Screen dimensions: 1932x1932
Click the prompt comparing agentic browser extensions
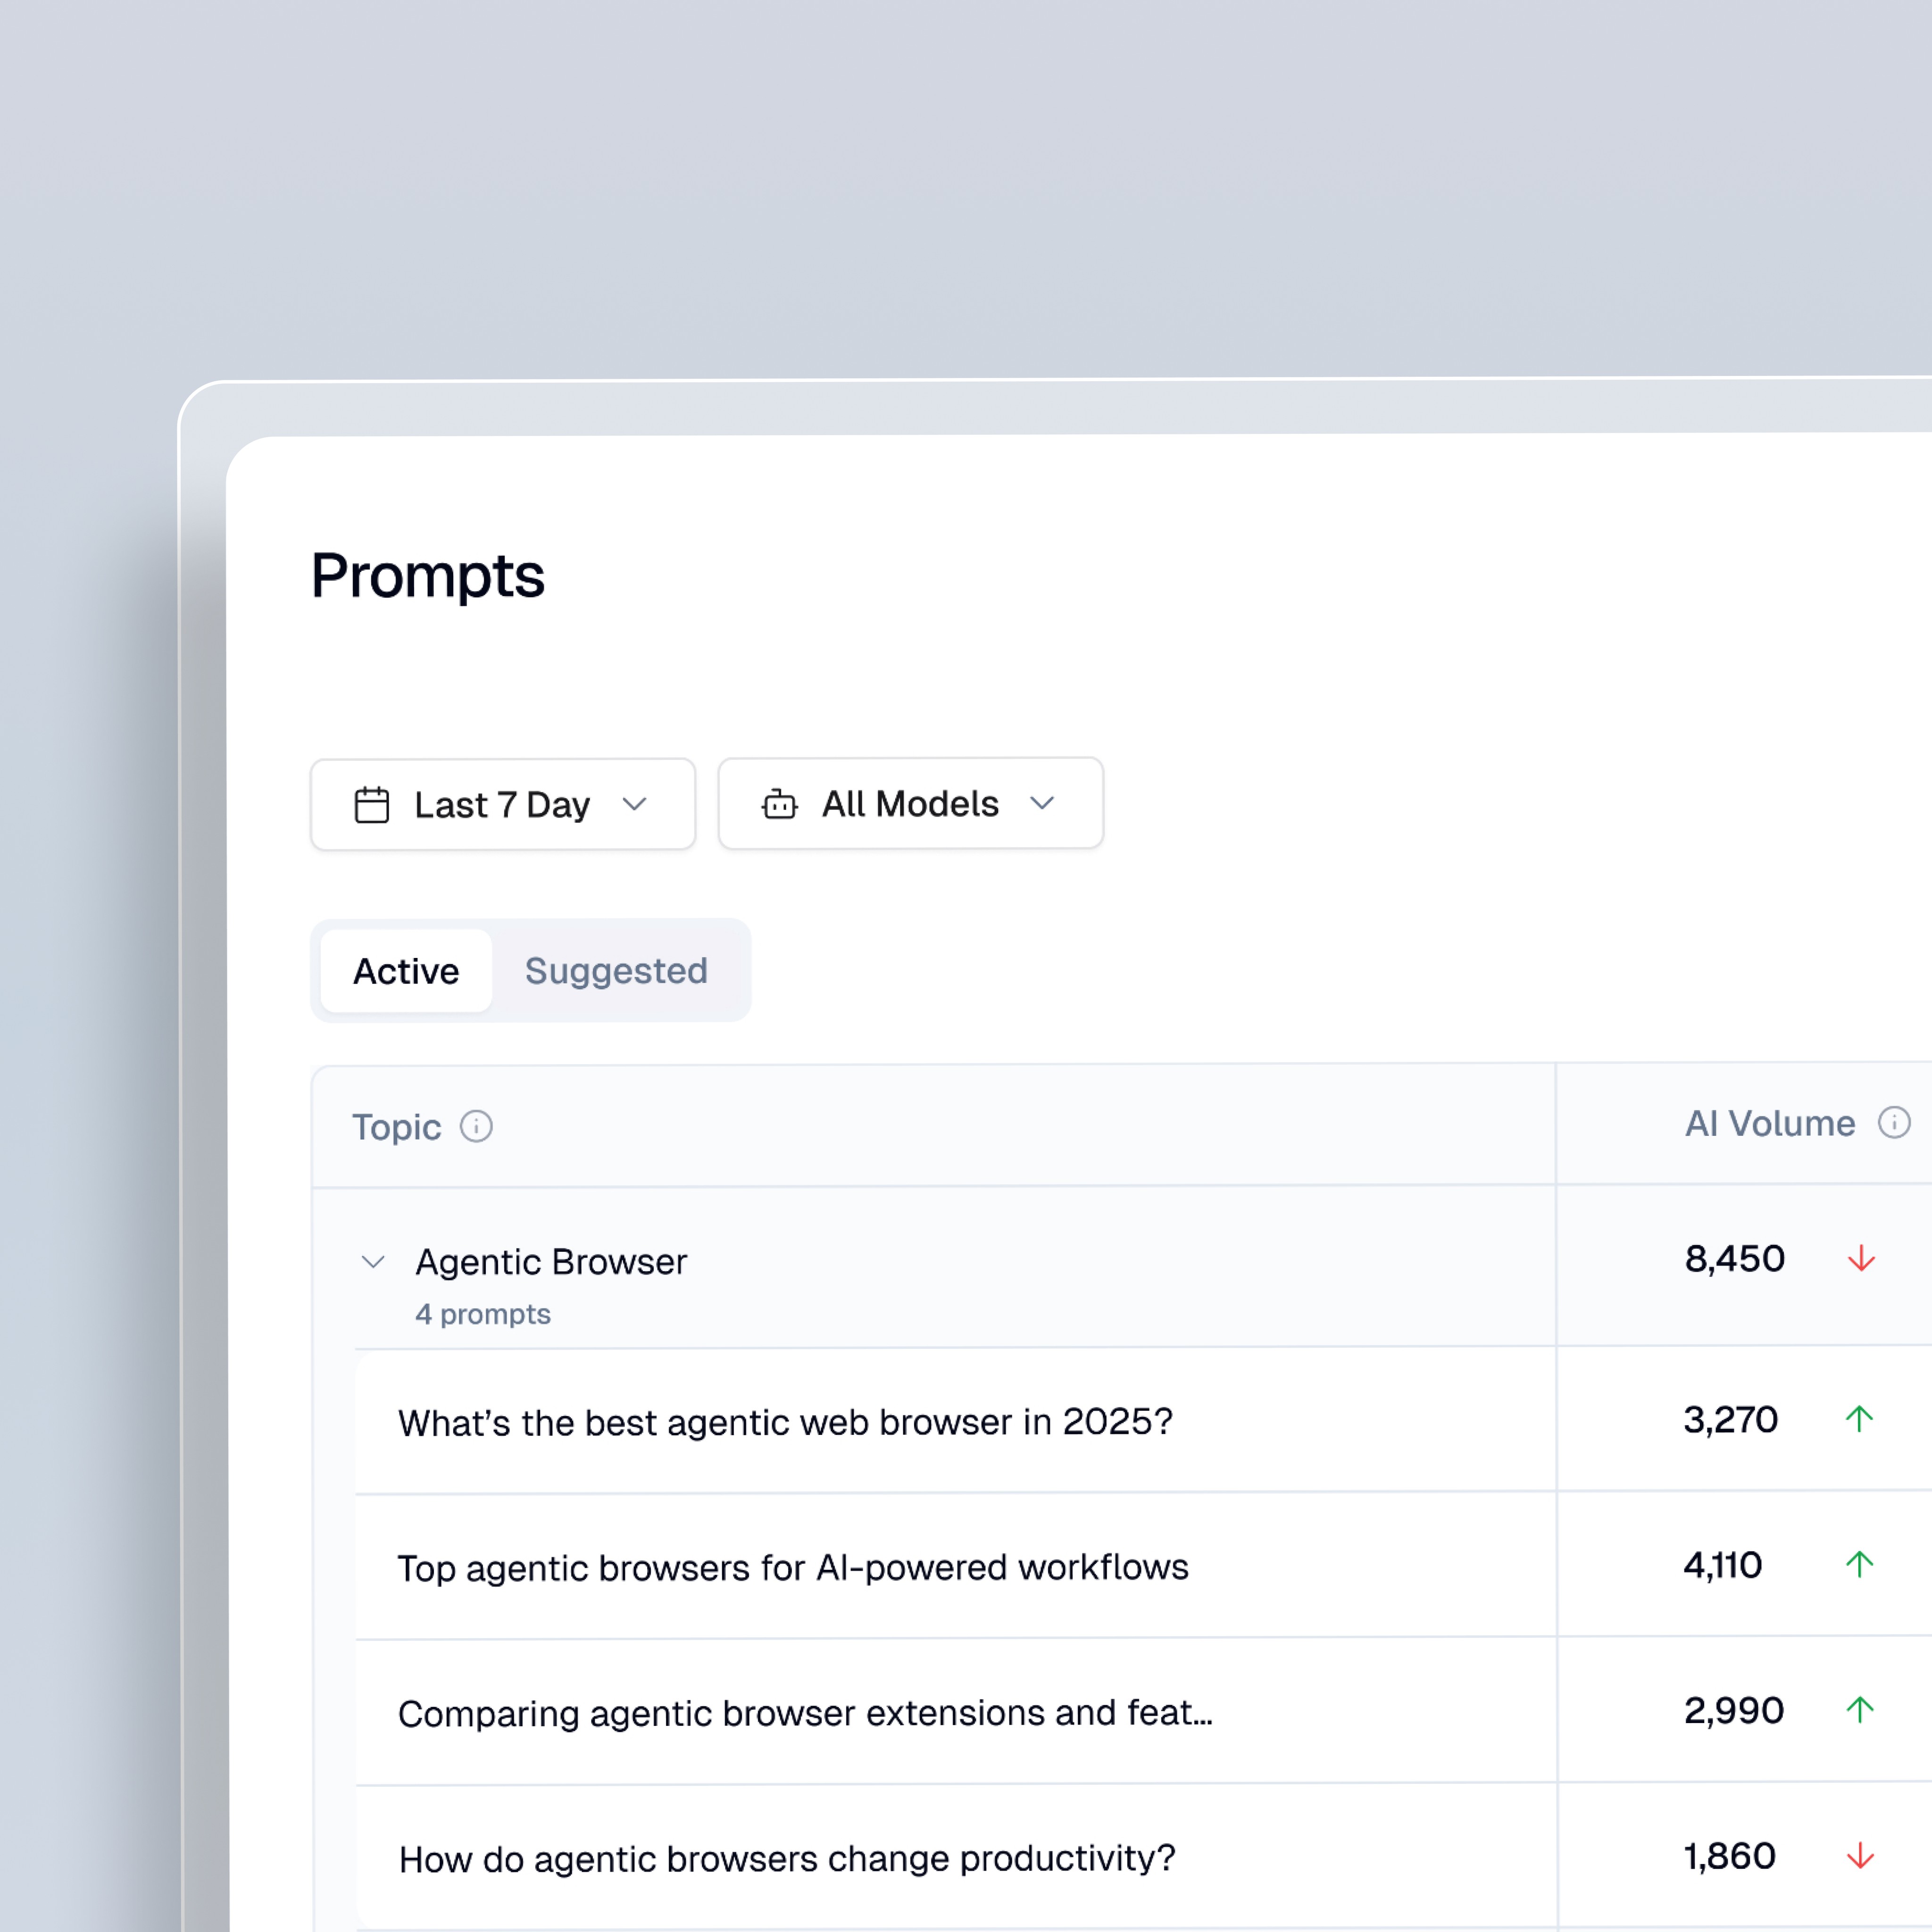805,1712
